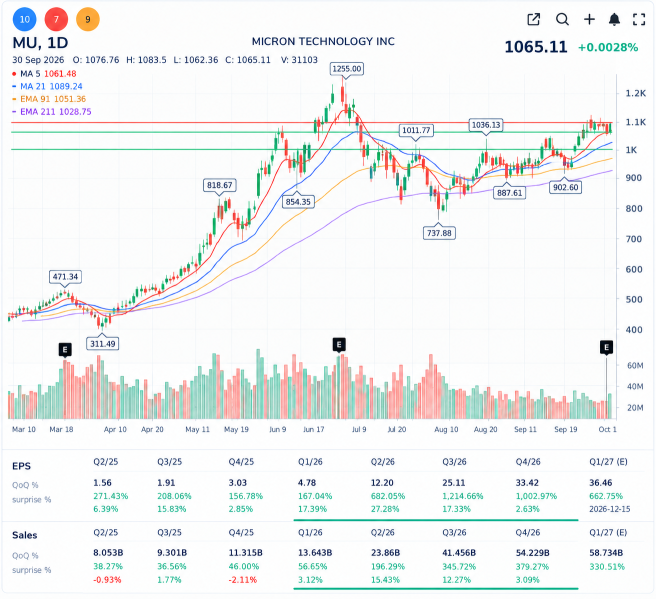
Task: Click the 1036.13 price label
Action: tap(486, 125)
